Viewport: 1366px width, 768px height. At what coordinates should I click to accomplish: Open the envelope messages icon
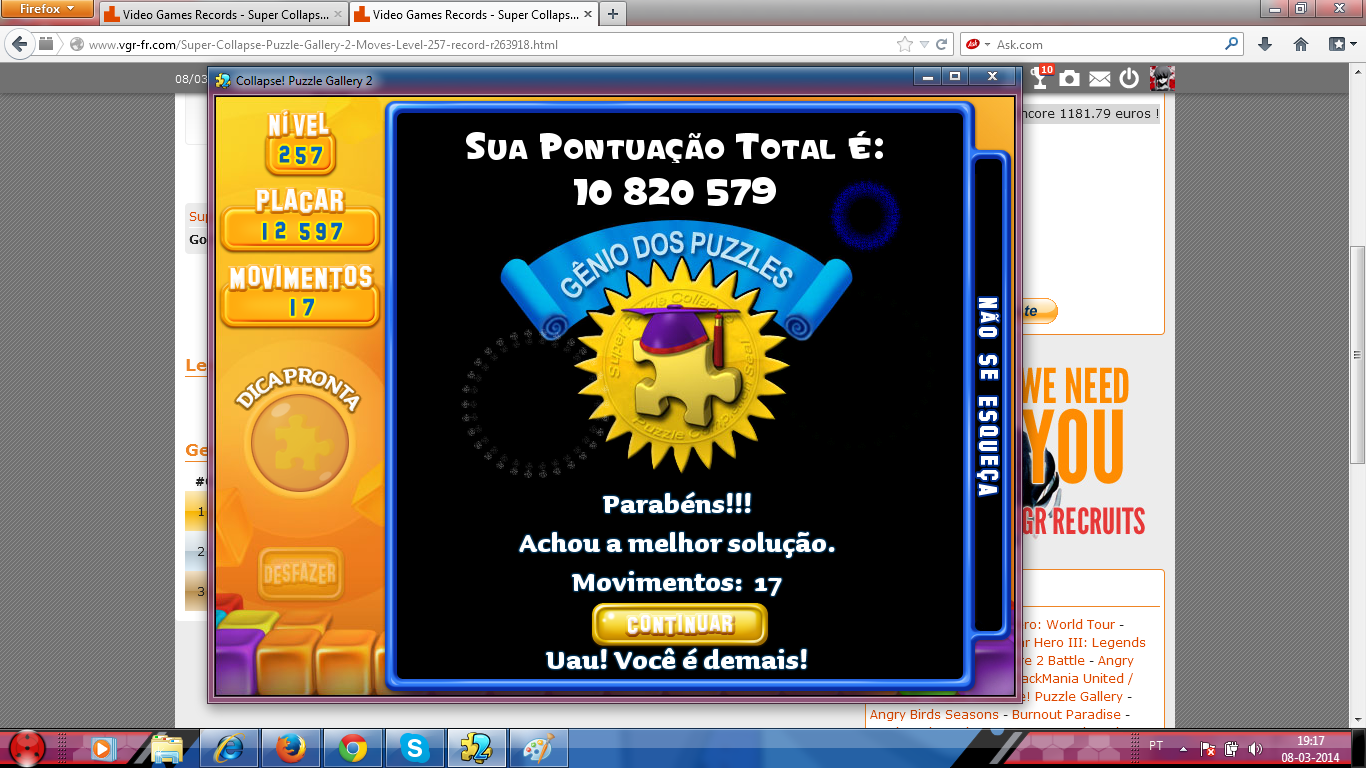coord(1099,79)
